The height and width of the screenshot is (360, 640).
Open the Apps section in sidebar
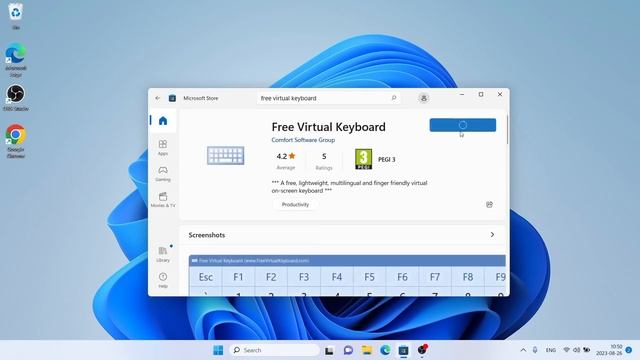click(163, 147)
